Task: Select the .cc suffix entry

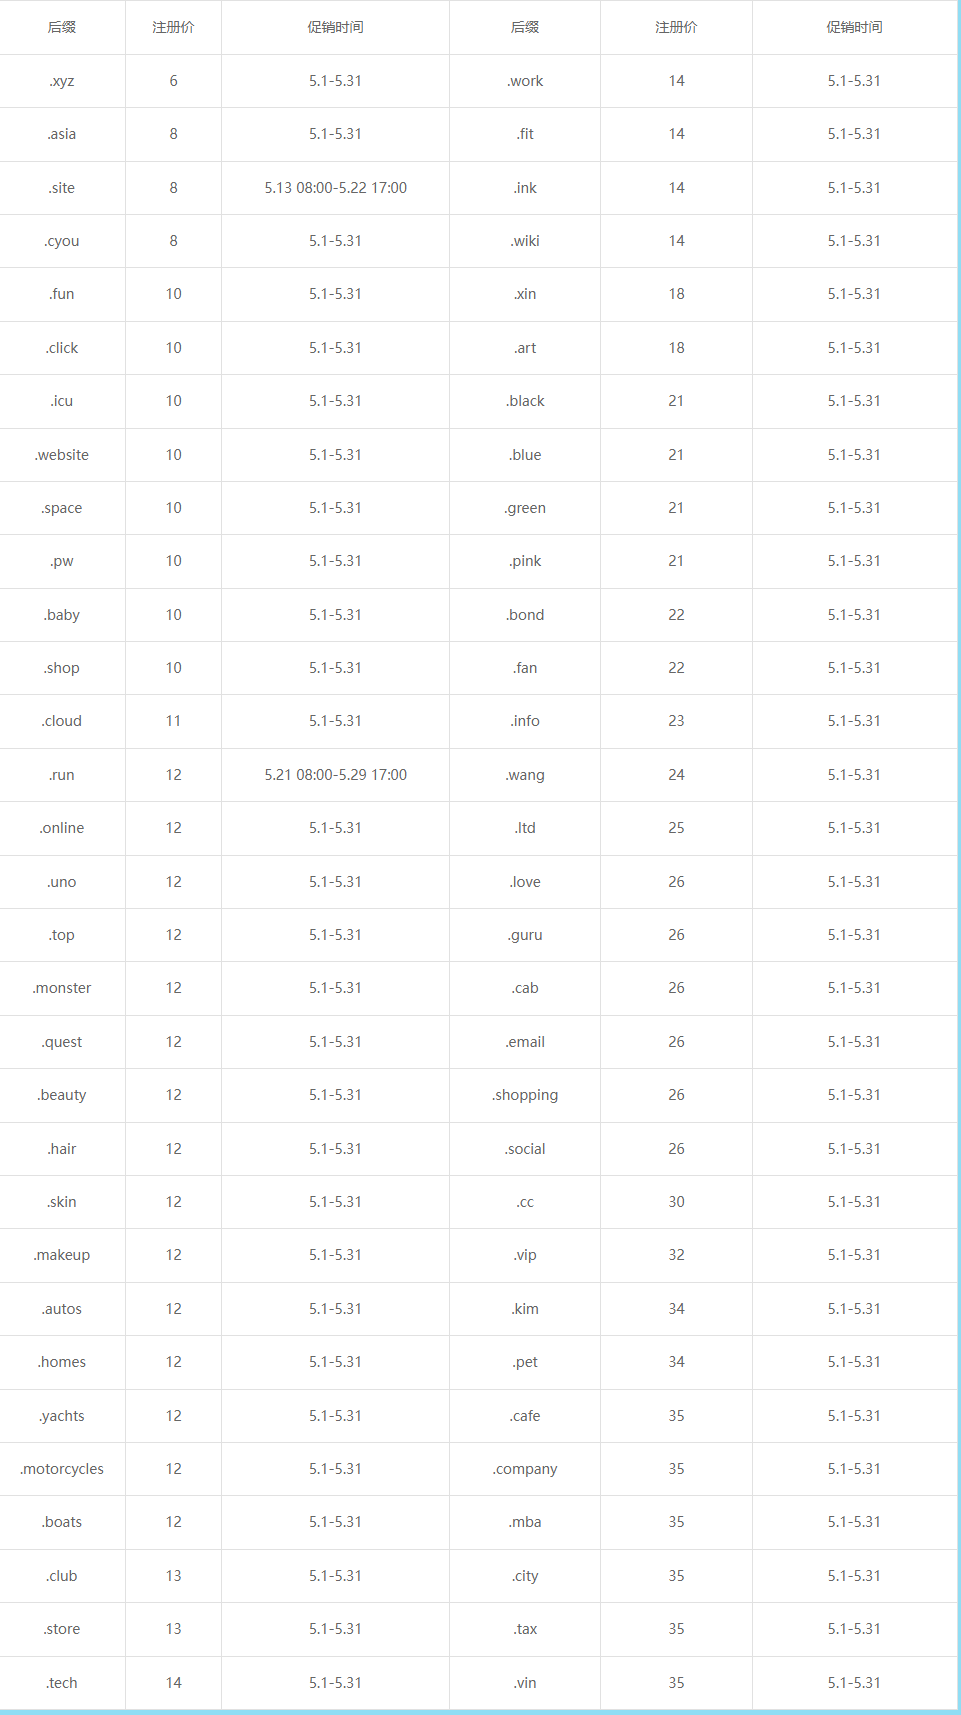Action: [x=525, y=1202]
